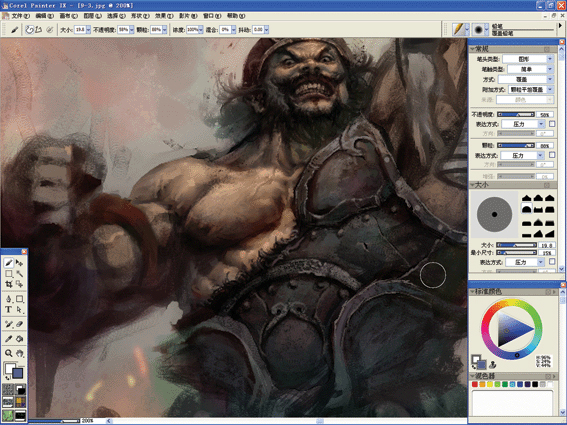Select the Grabber hand tool
Screen dimensions: 567x425
click(20, 353)
